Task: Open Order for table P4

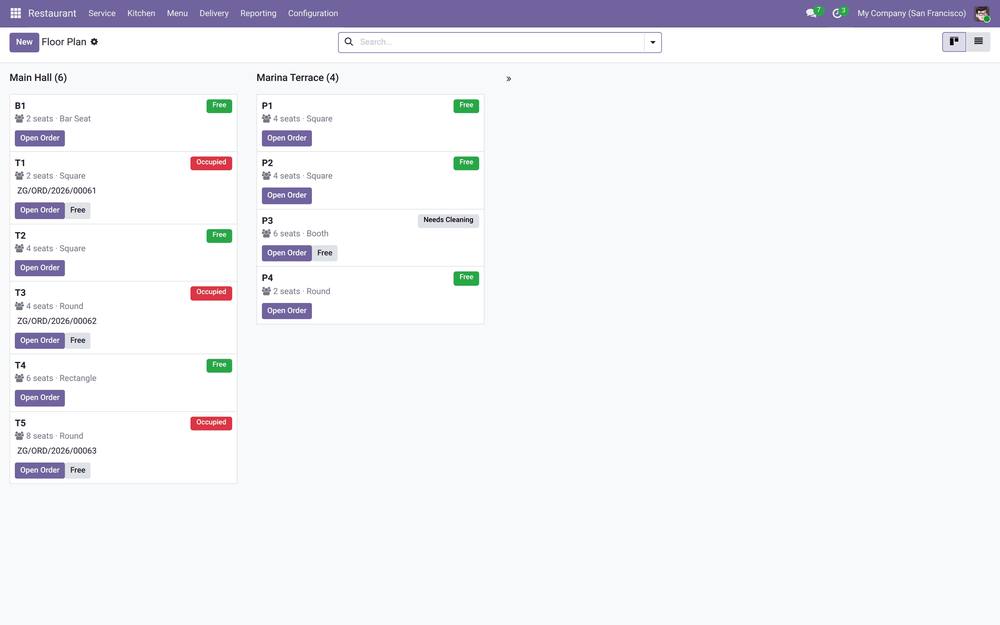Action: tap(286, 311)
